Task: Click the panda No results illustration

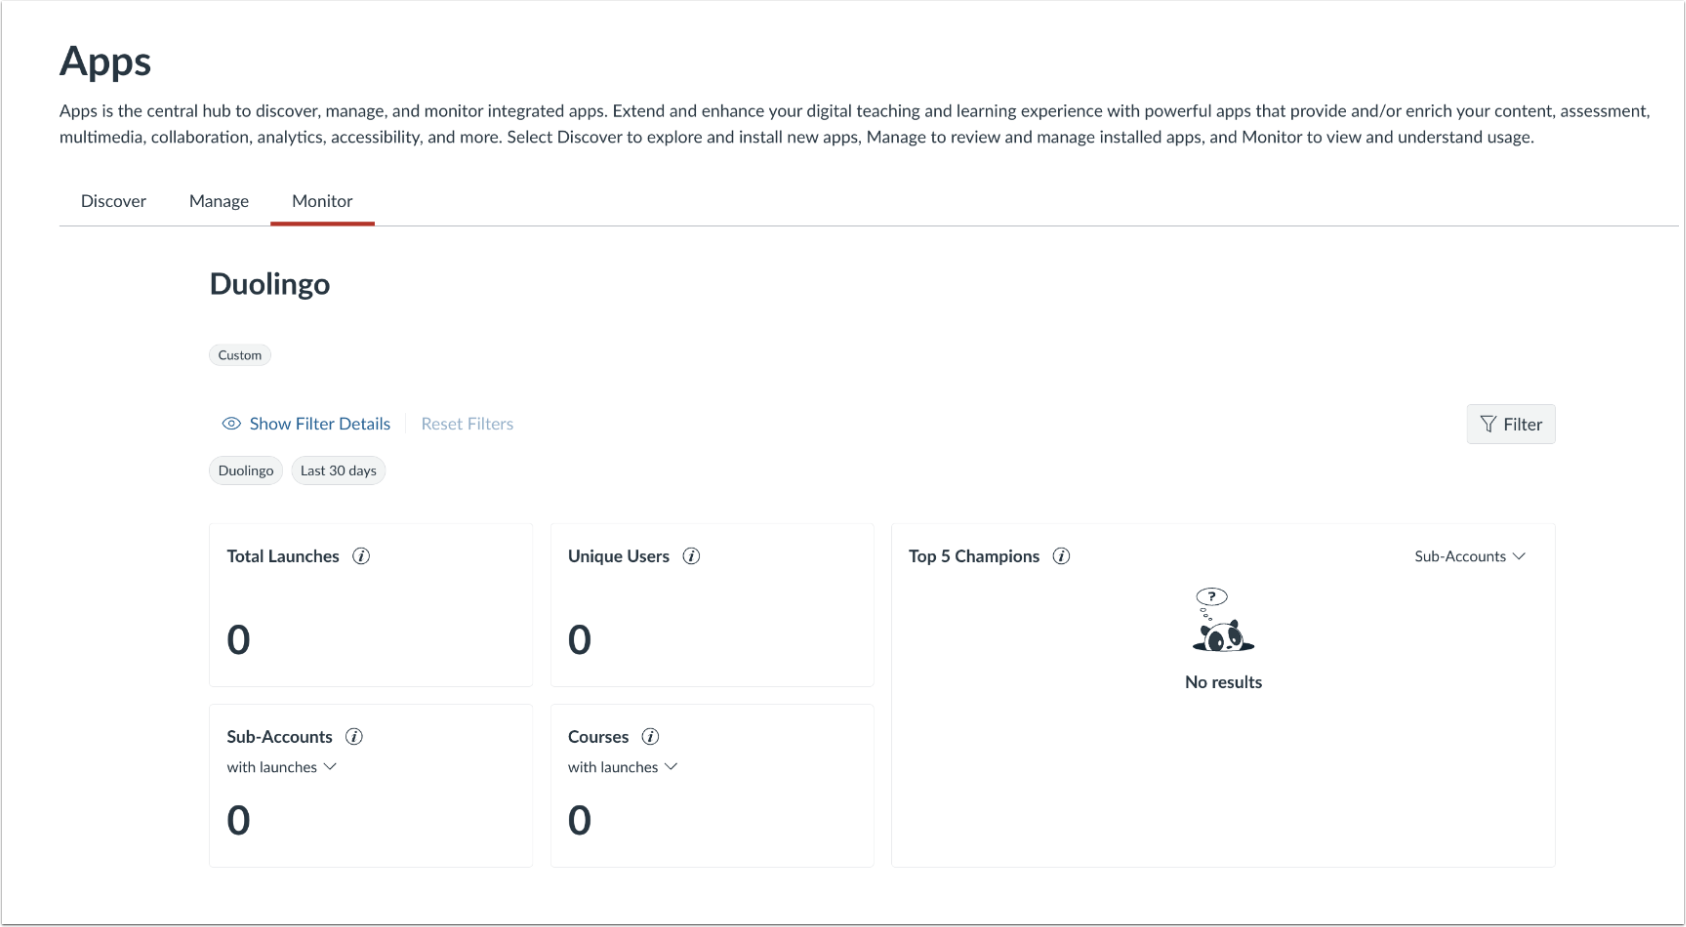Action: (1222, 628)
